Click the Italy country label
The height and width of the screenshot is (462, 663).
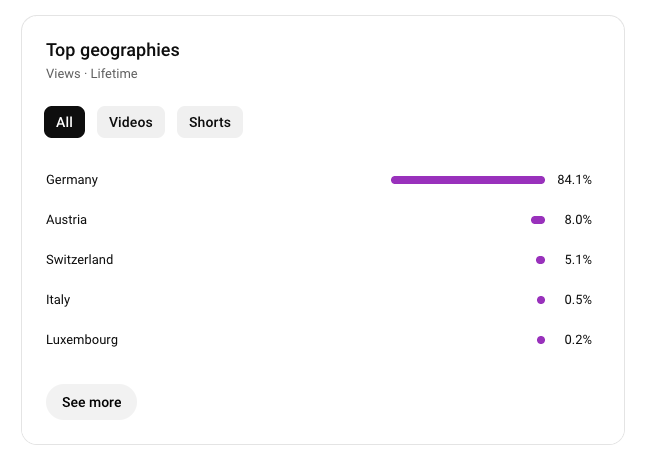pyautogui.click(x=58, y=300)
